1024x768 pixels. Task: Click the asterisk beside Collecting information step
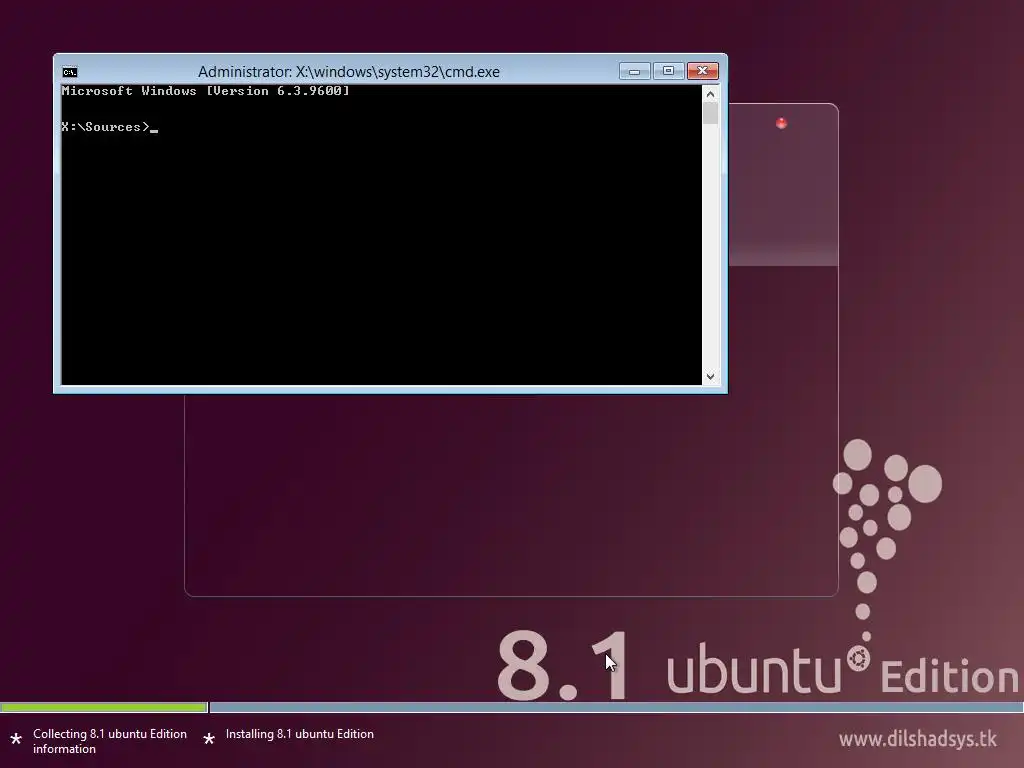[x=16, y=739]
